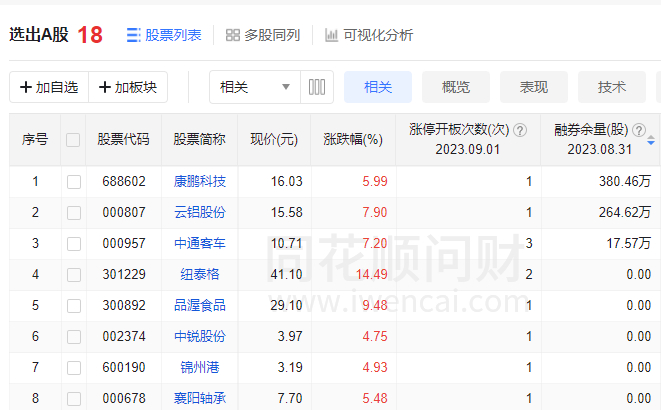Check the box for 纽泰格 row

pyautogui.click(x=74, y=275)
